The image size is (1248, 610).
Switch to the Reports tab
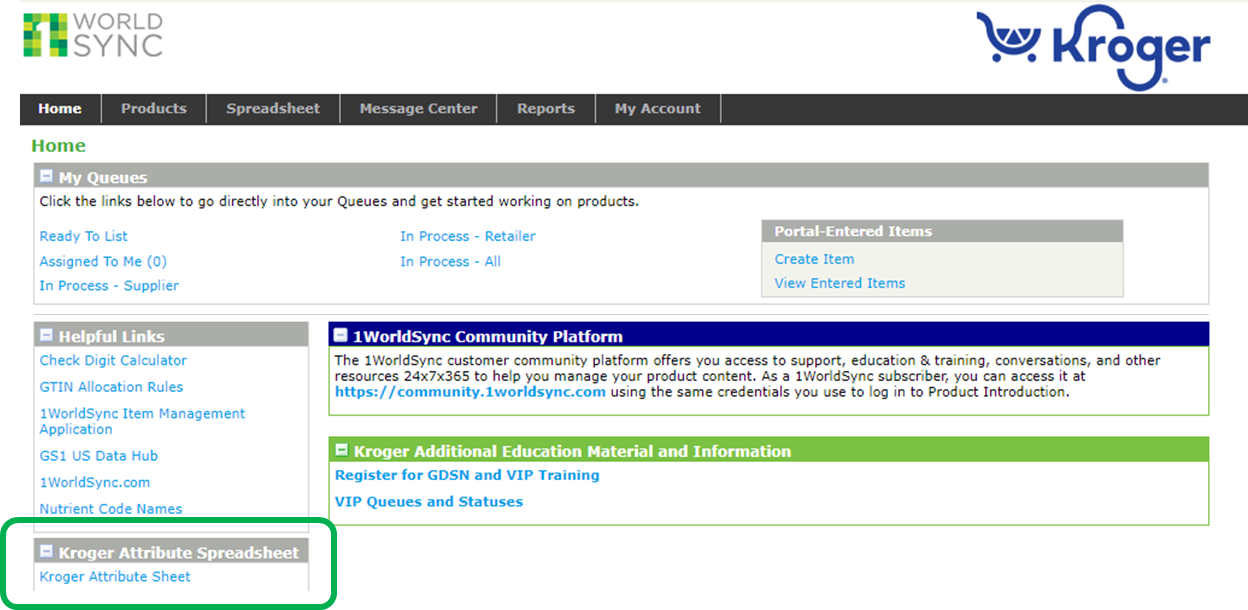pyautogui.click(x=546, y=108)
